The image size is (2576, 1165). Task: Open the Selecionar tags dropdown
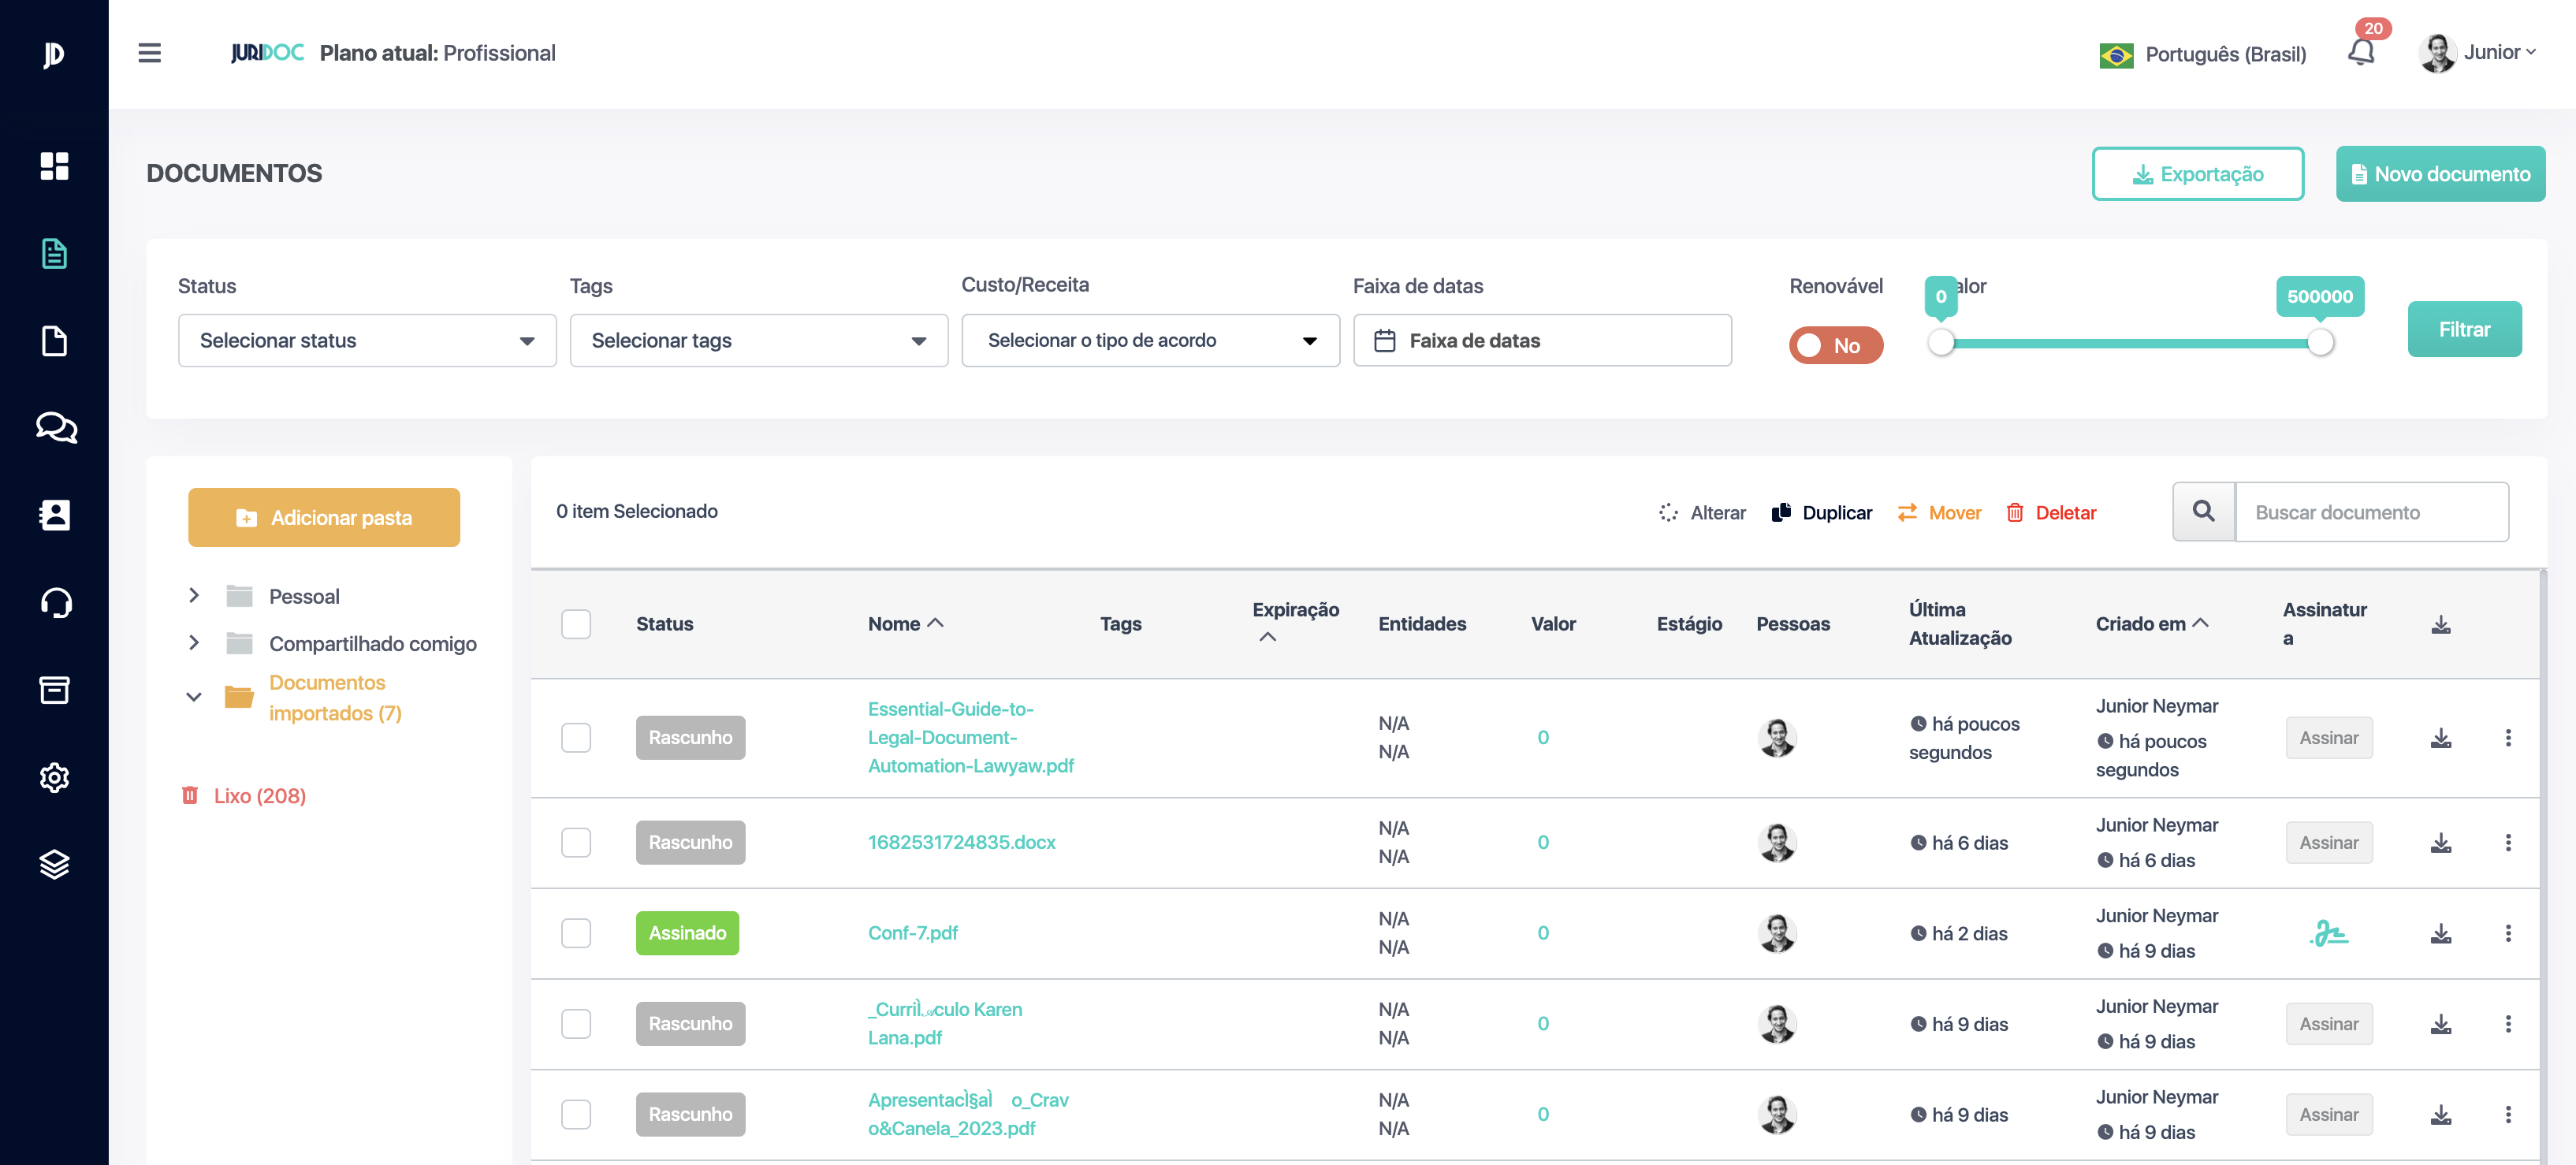coord(759,340)
